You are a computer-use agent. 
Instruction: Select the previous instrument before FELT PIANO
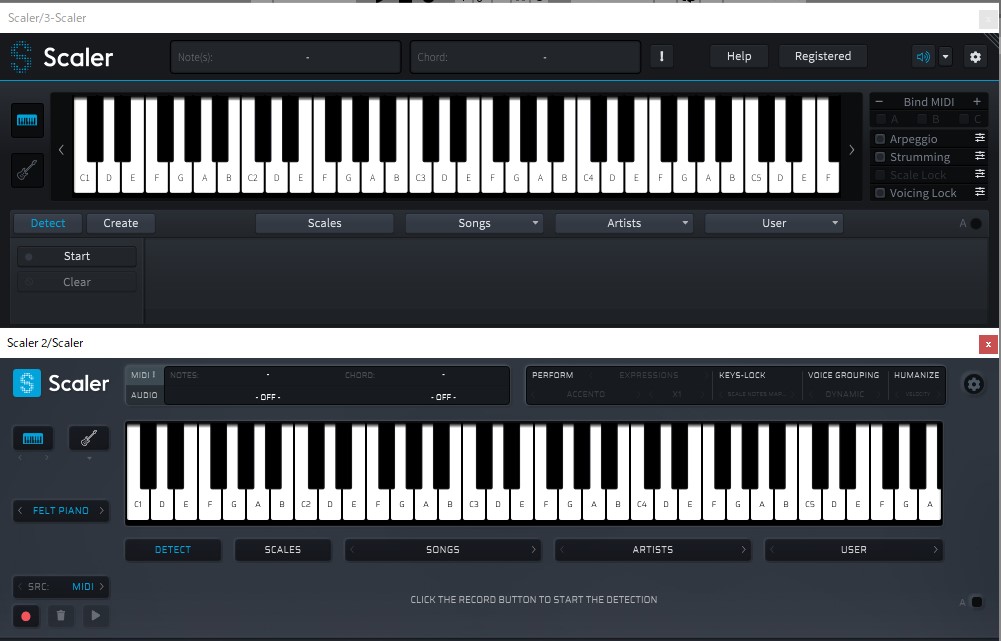coord(20,511)
